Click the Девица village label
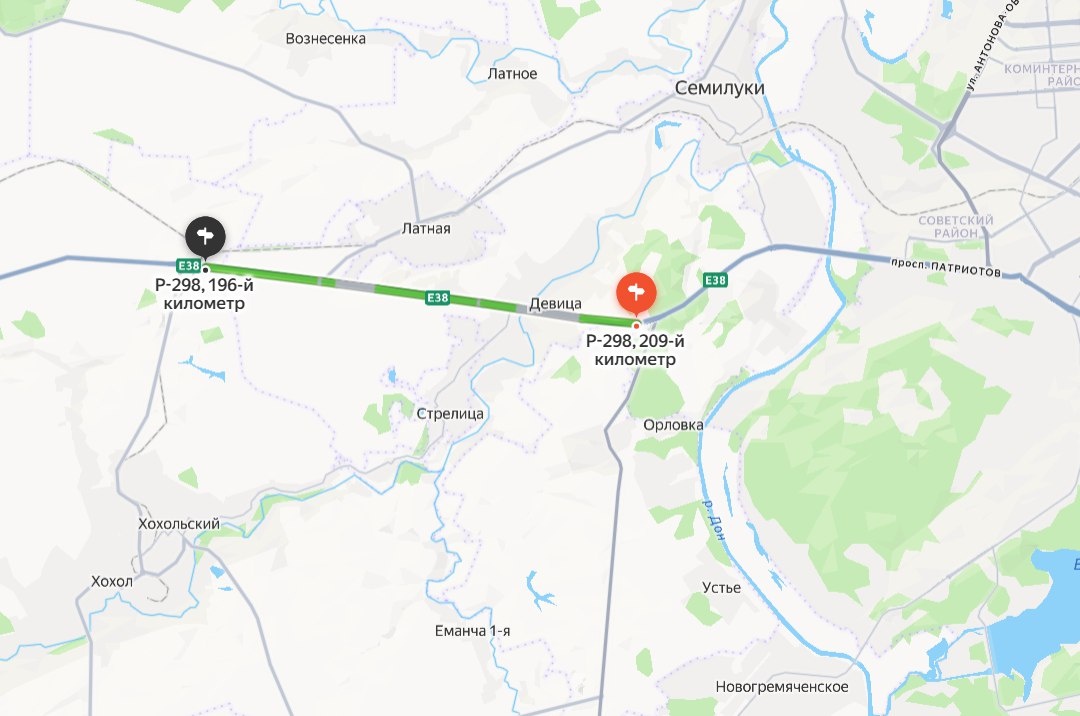Image resolution: width=1080 pixels, height=716 pixels. (555, 304)
